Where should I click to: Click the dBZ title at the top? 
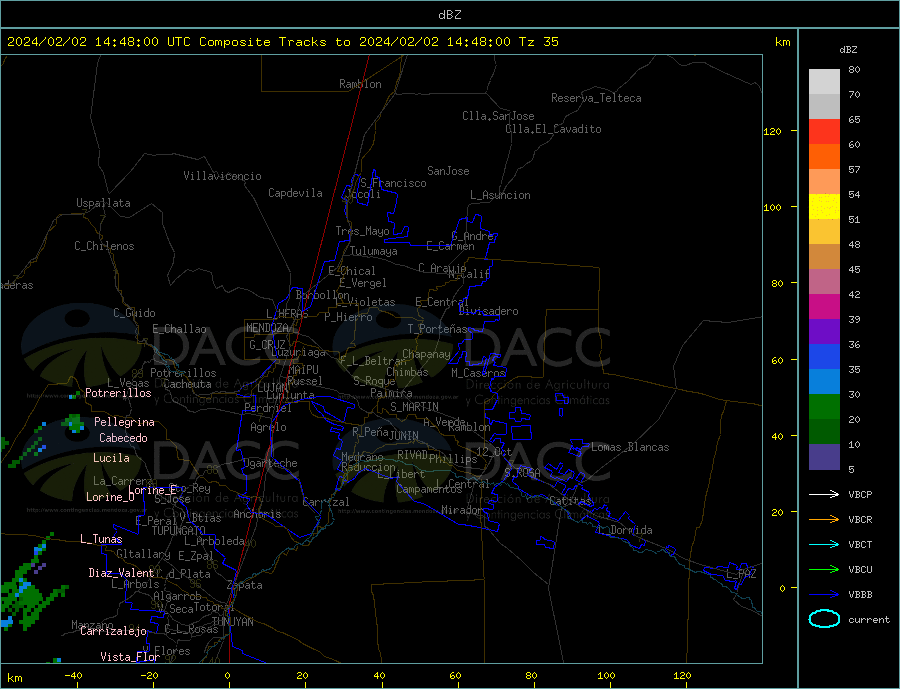pyautogui.click(x=449, y=15)
